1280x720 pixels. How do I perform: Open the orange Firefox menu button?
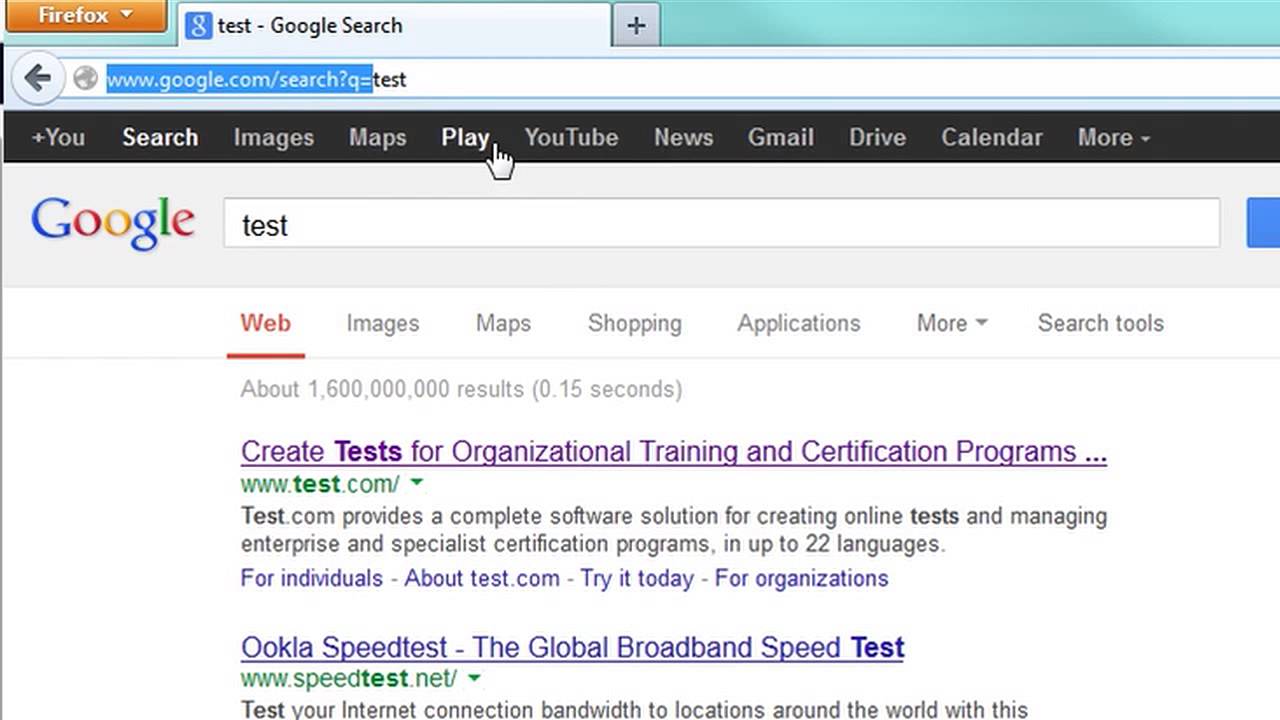[85, 16]
